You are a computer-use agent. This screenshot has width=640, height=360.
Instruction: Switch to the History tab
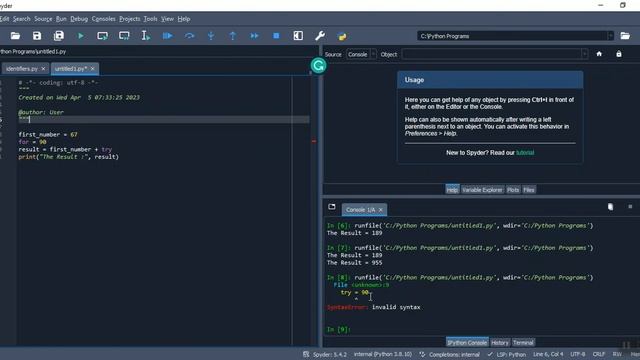click(x=500, y=342)
